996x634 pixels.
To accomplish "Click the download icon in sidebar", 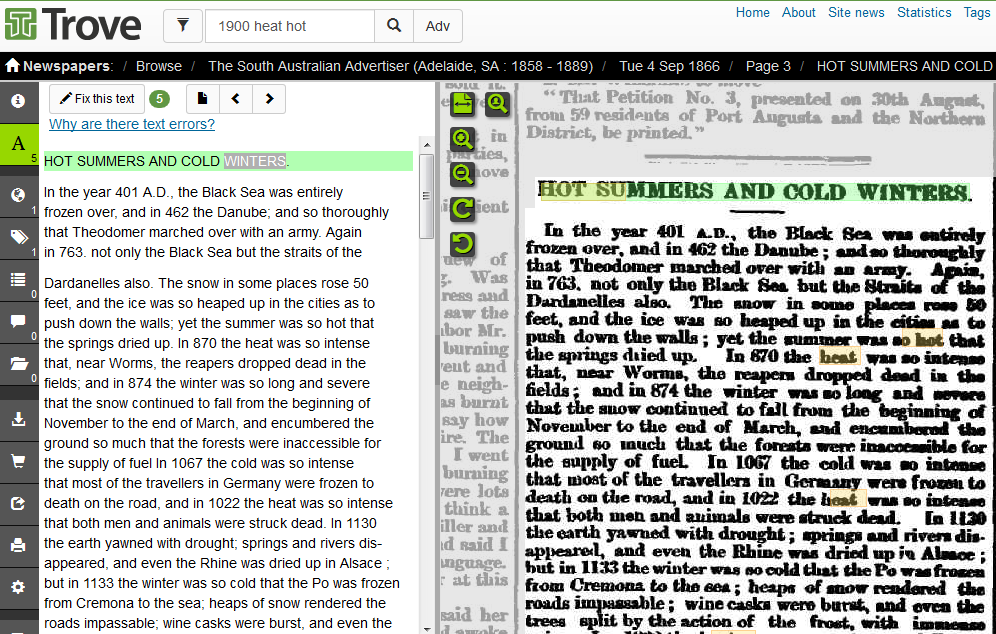I will (x=18, y=419).
